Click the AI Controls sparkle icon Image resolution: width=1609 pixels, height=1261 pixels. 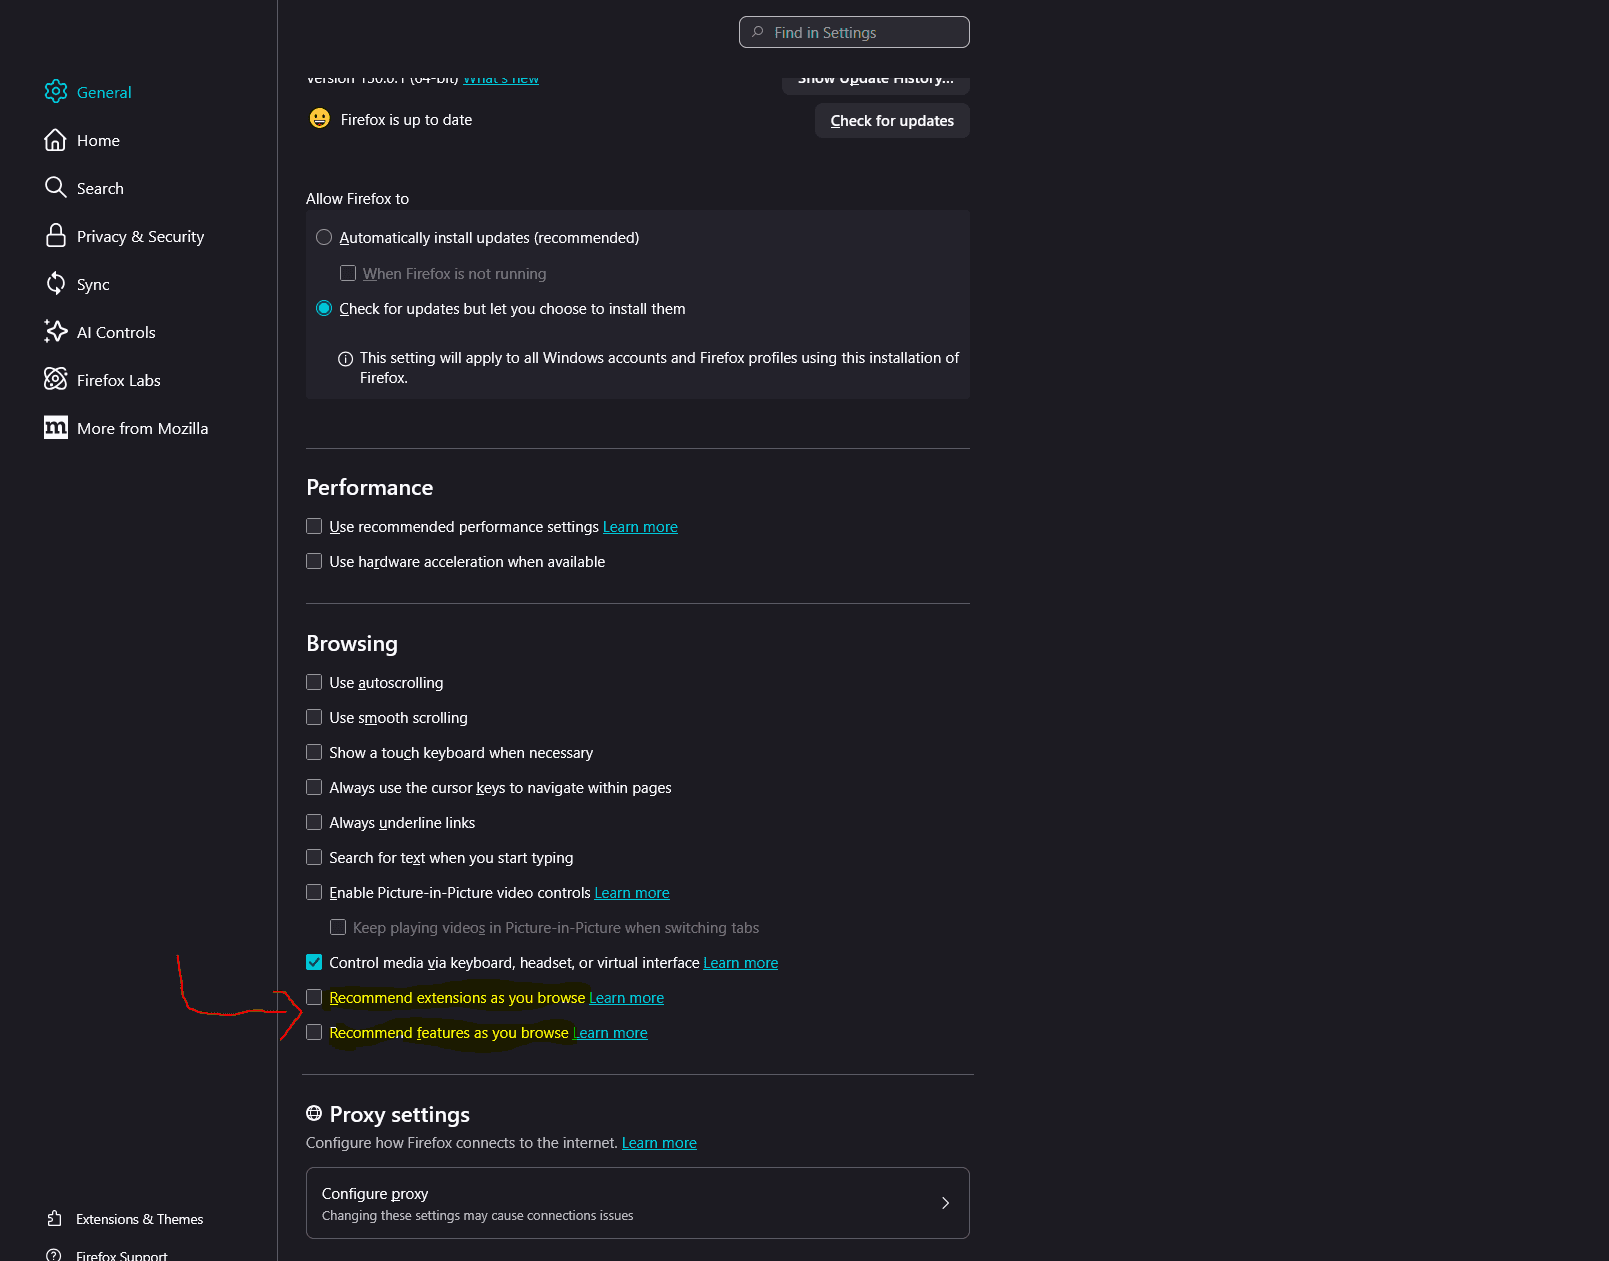(56, 332)
